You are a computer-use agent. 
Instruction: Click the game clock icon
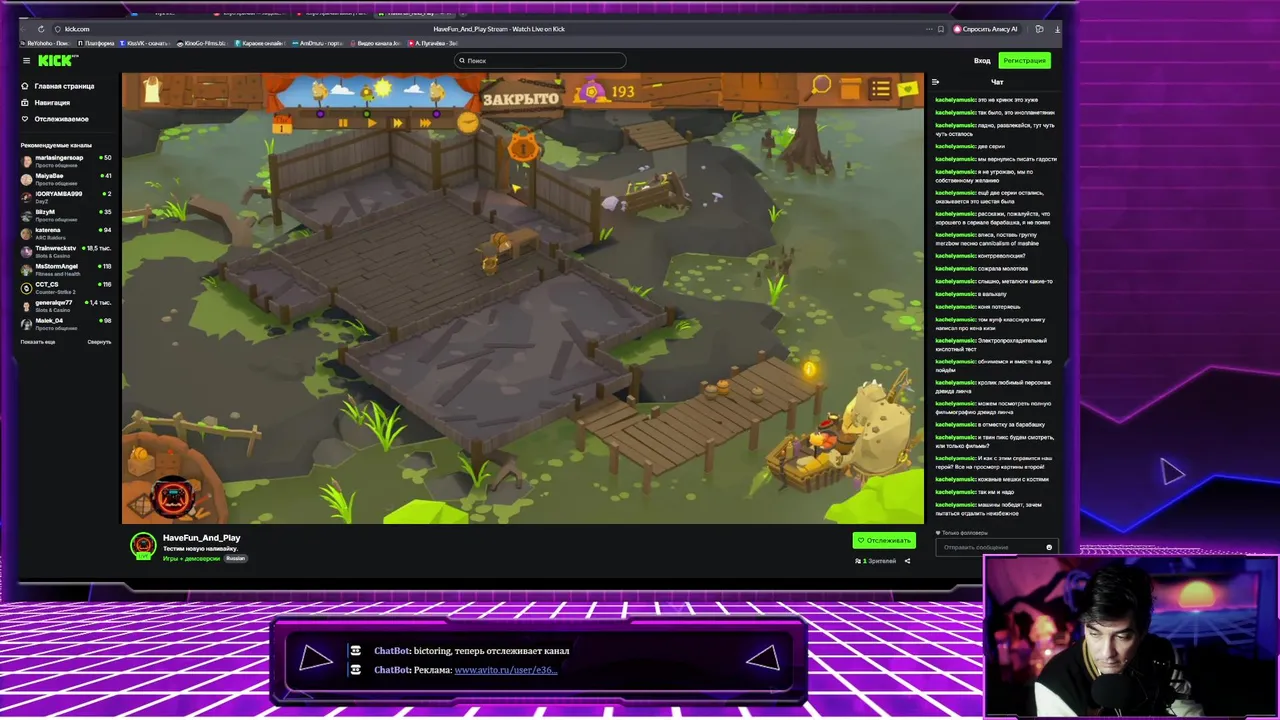(x=468, y=122)
